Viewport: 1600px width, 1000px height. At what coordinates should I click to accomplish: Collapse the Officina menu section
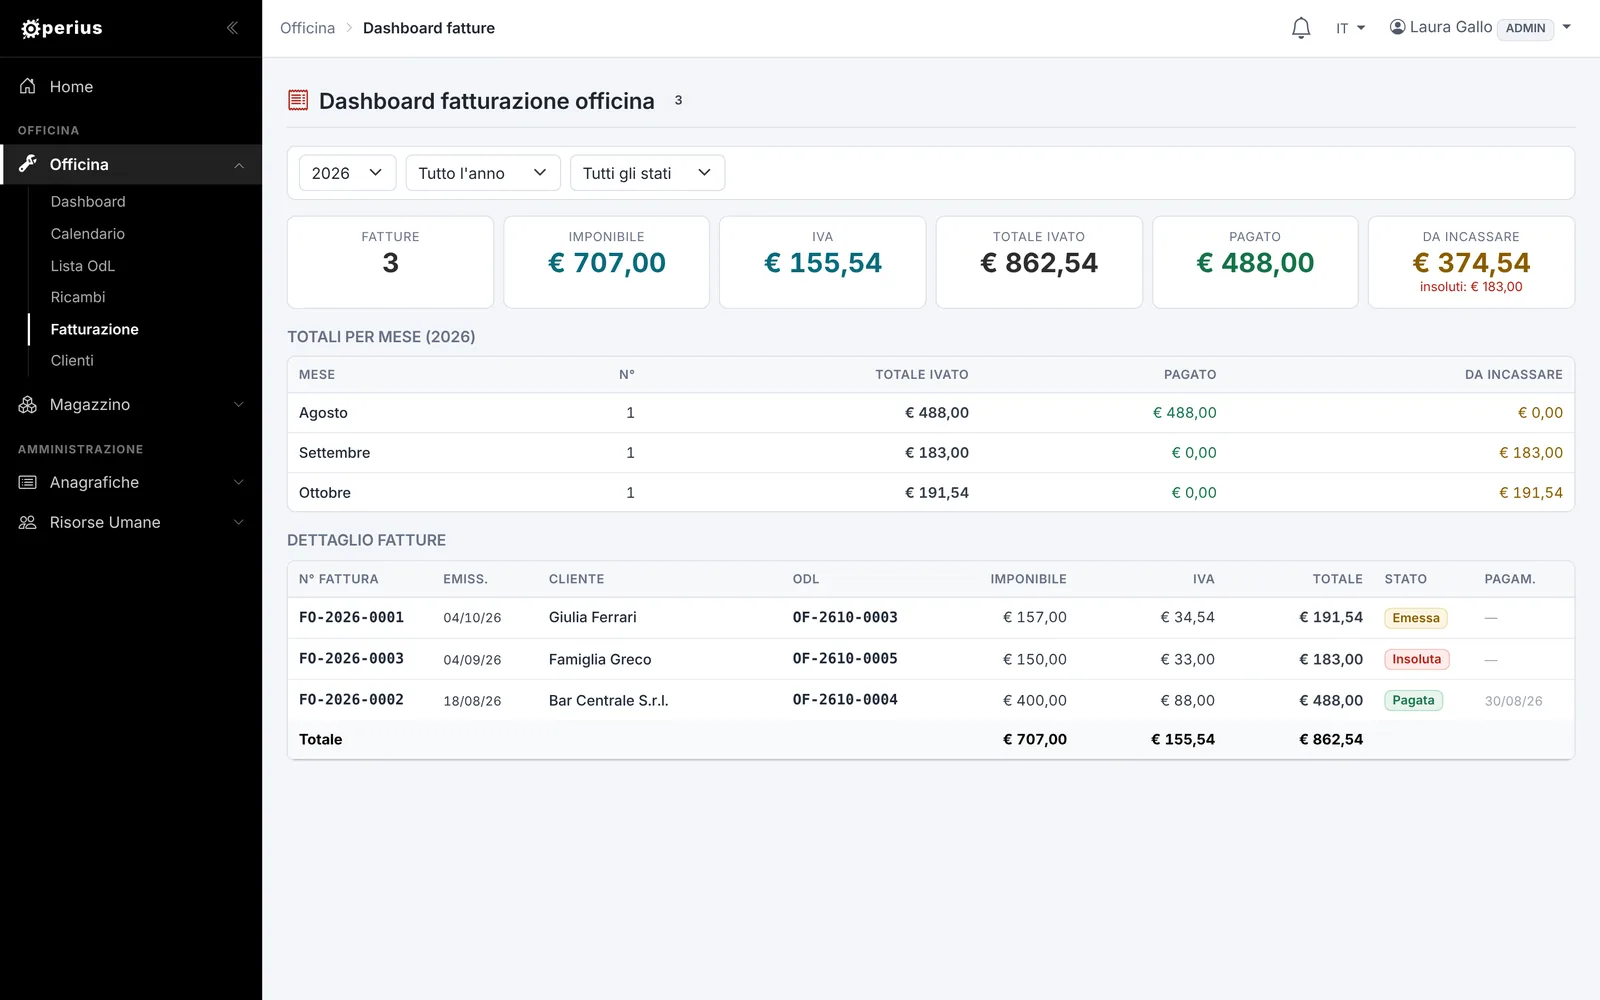point(239,165)
